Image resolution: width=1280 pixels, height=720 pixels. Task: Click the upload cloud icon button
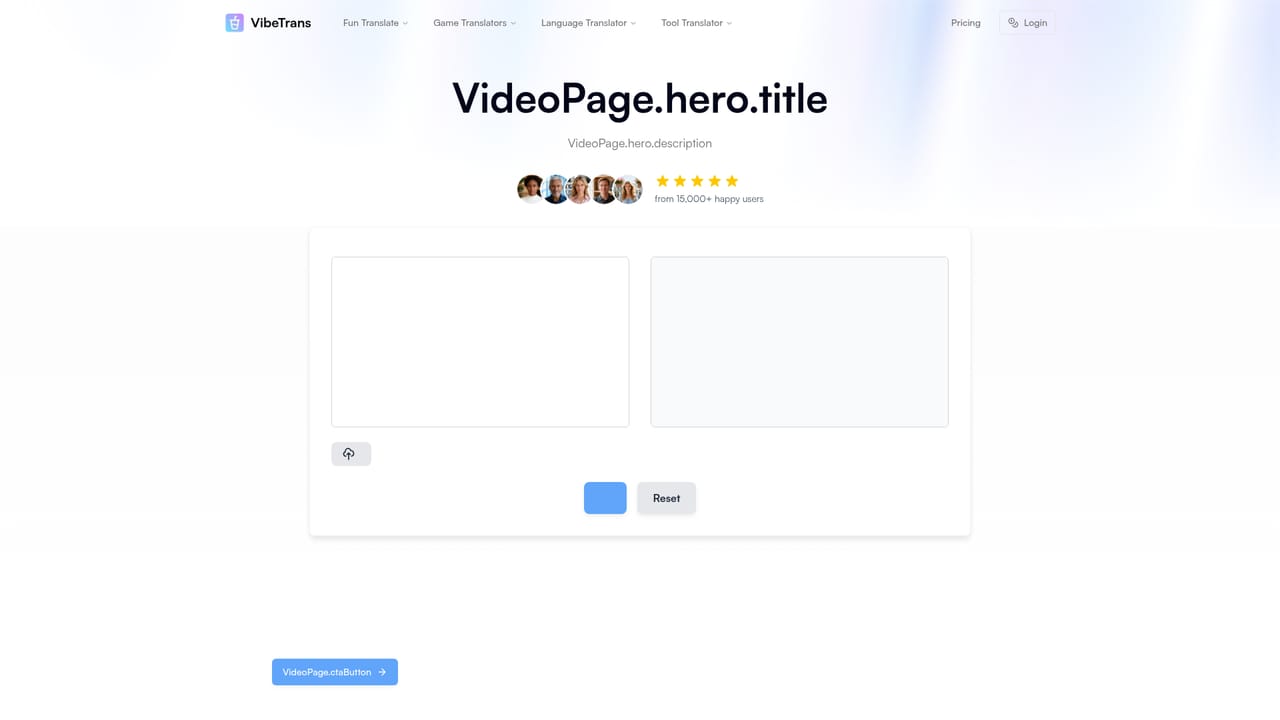(x=351, y=454)
